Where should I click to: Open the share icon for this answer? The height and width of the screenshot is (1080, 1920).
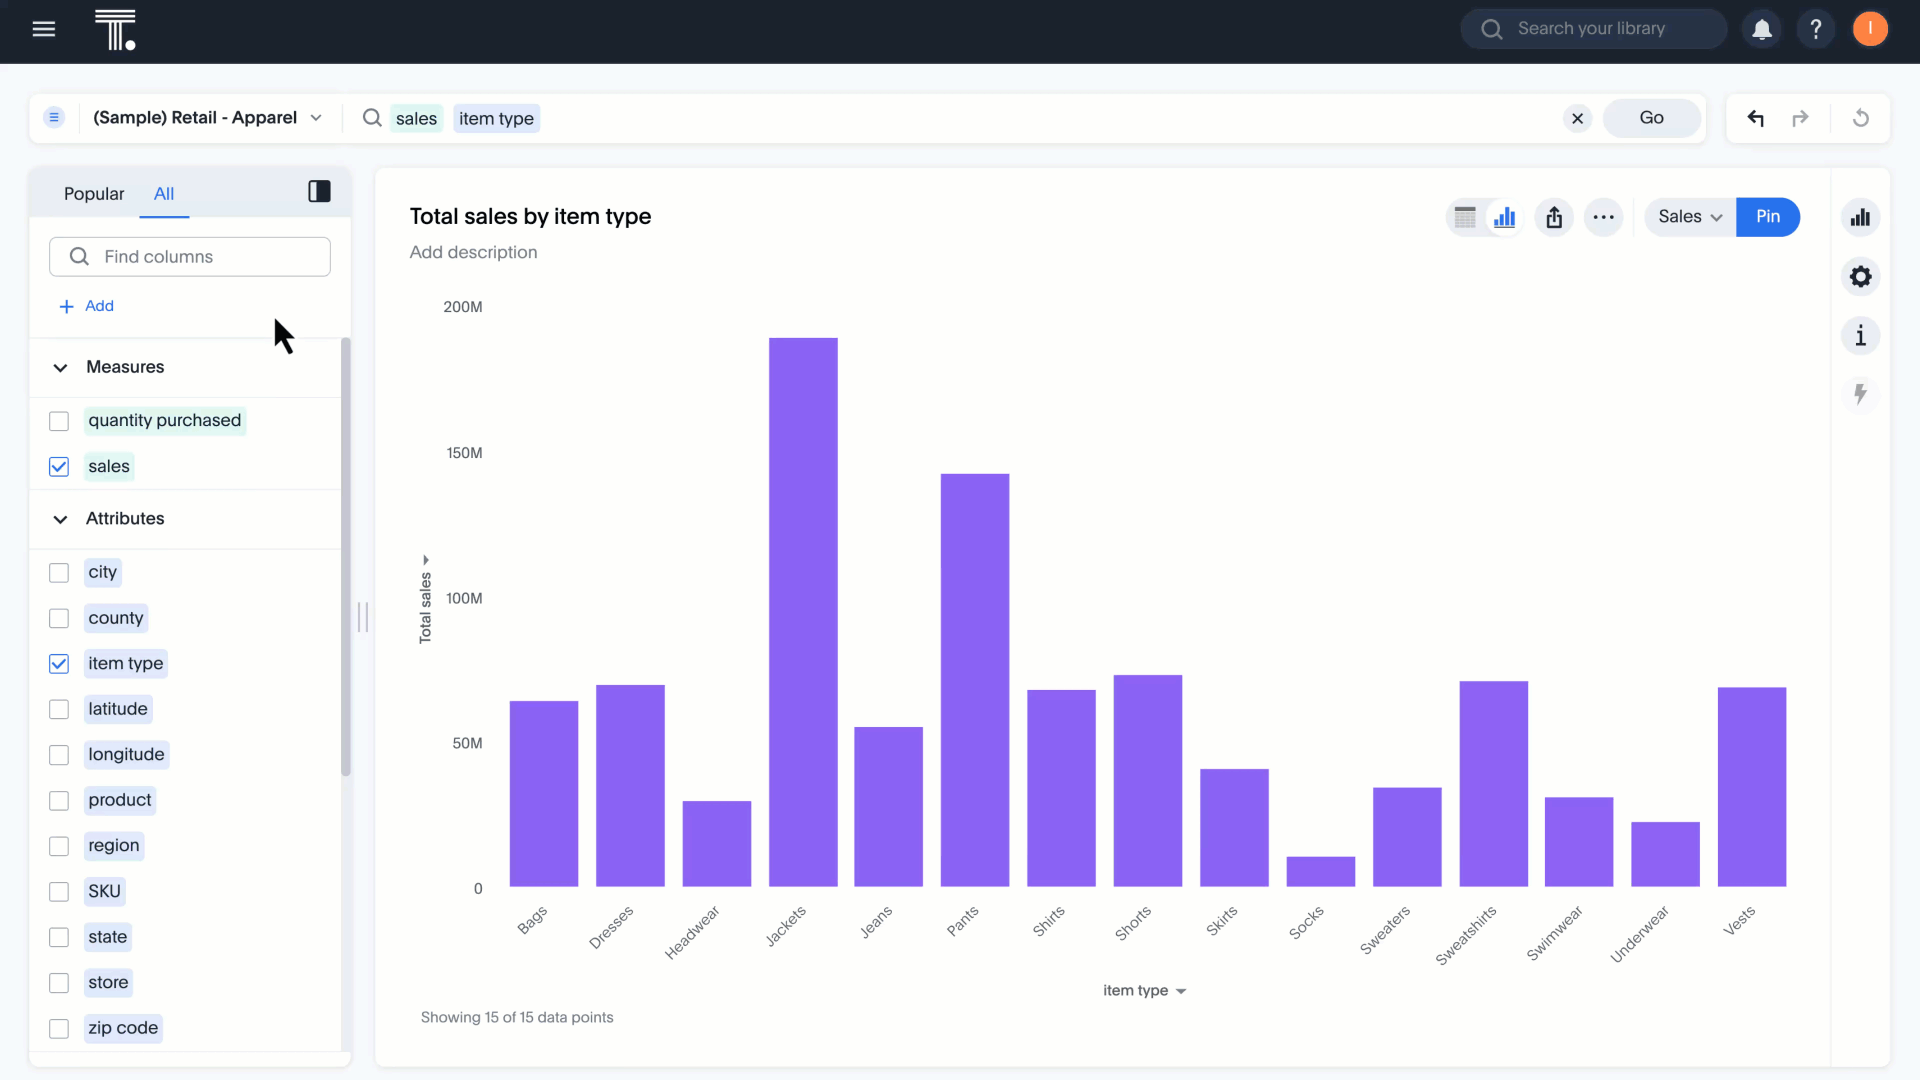(x=1553, y=217)
